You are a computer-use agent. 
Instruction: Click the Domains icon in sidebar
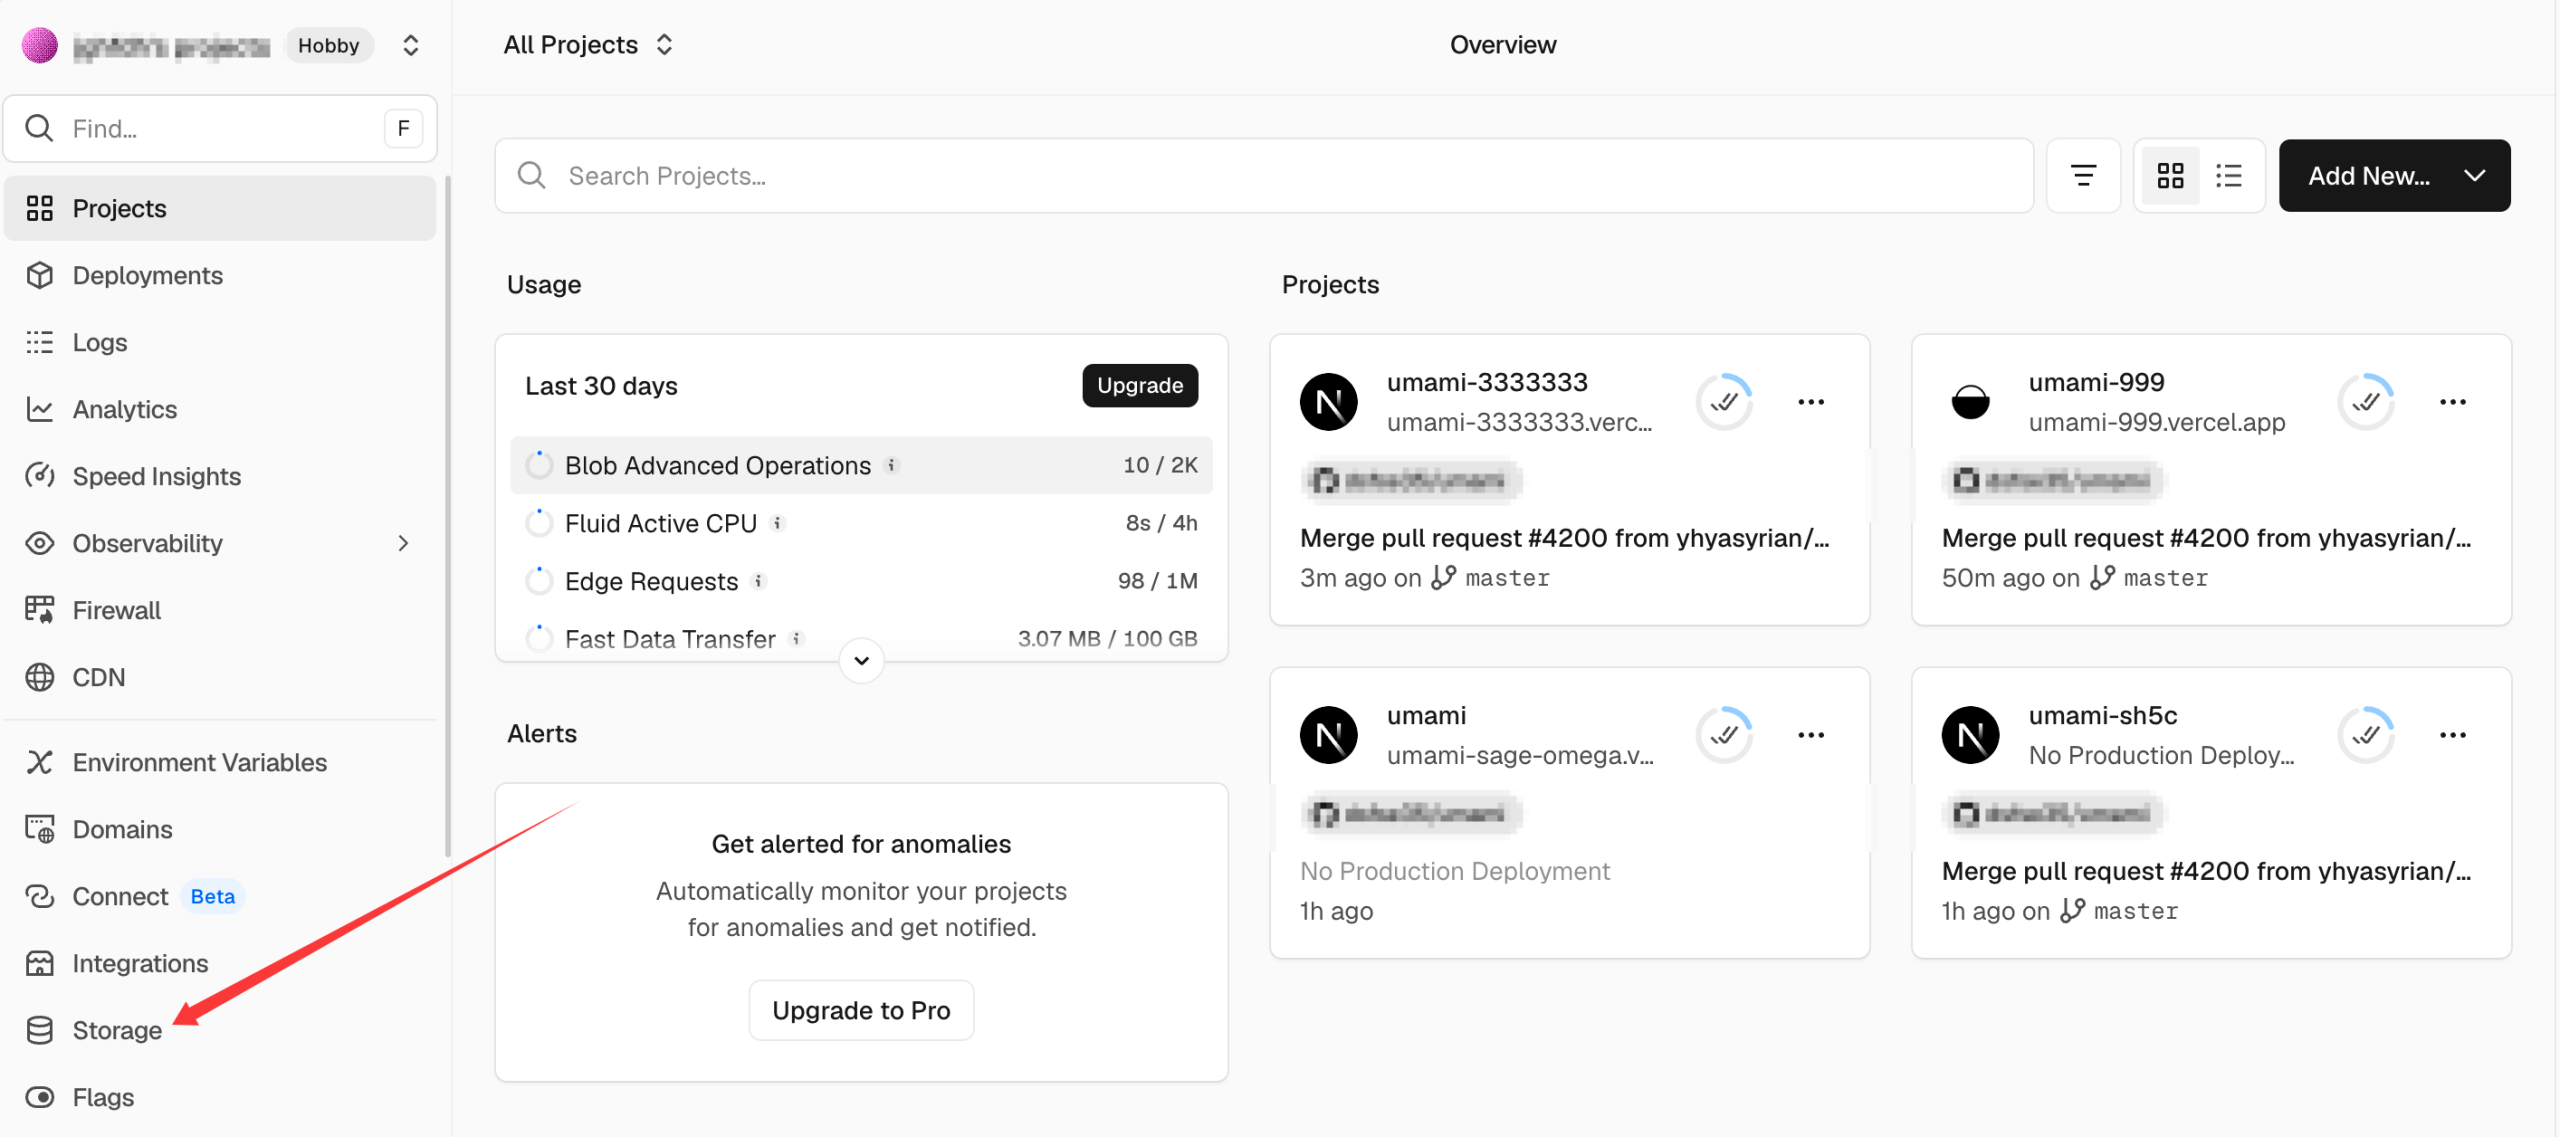(x=40, y=829)
